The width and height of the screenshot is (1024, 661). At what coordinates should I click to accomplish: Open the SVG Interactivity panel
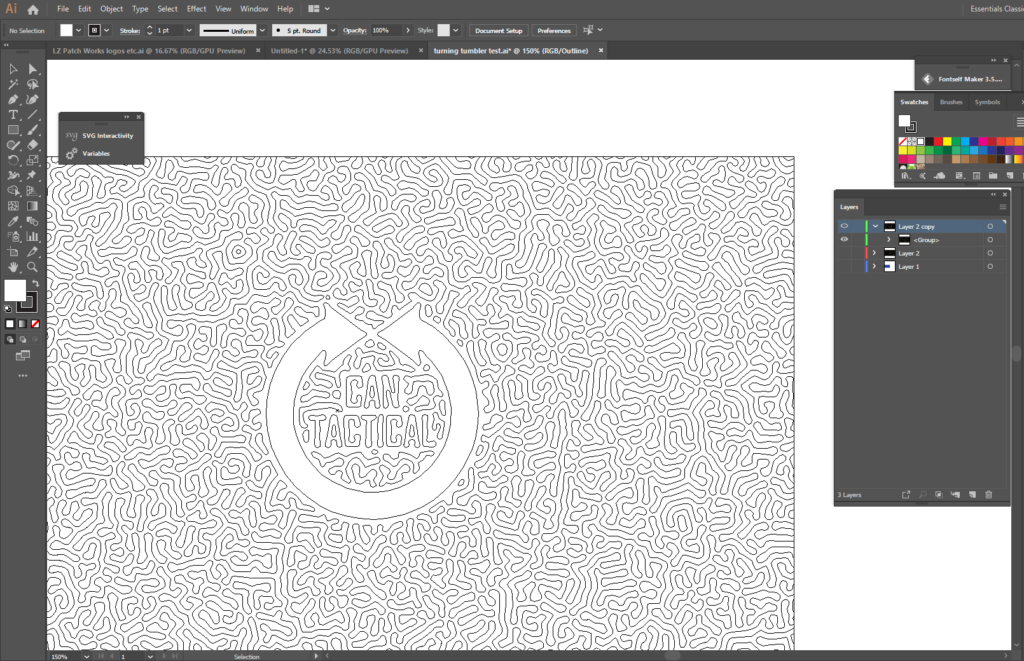tap(101, 136)
